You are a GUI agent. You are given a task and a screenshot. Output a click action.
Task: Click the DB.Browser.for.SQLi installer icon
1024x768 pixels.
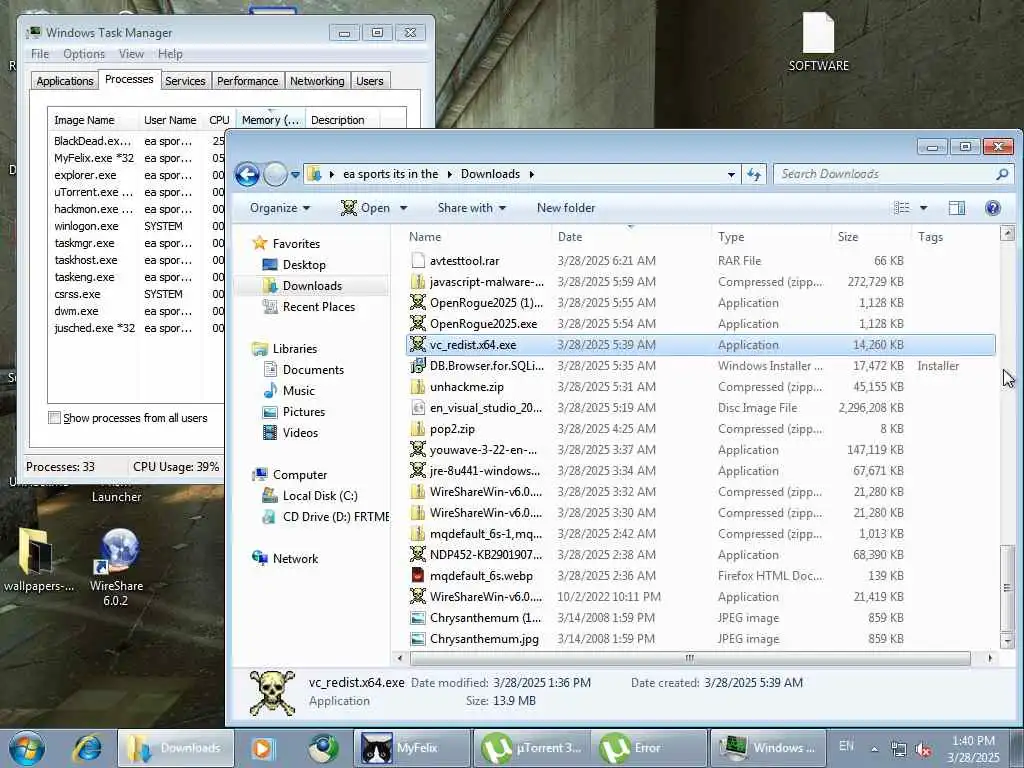click(418, 366)
